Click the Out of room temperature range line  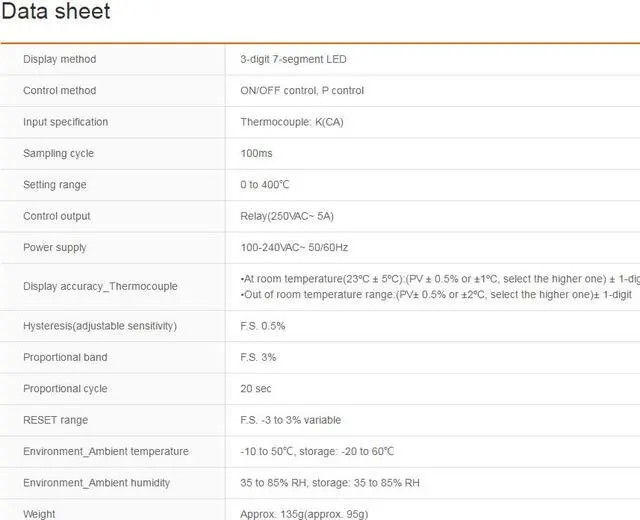436,295
